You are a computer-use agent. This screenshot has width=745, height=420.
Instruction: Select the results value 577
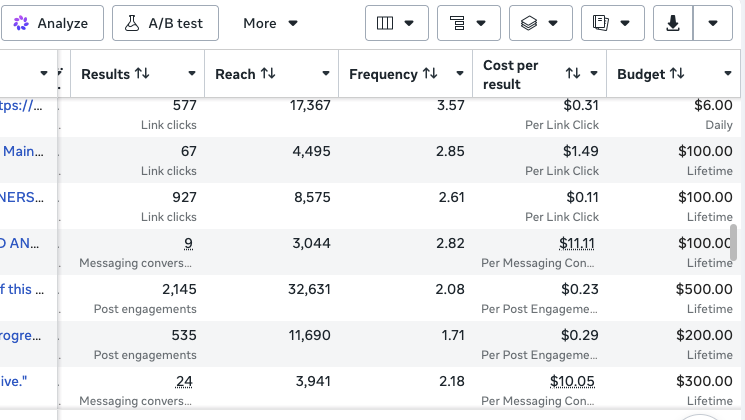(184, 105)
